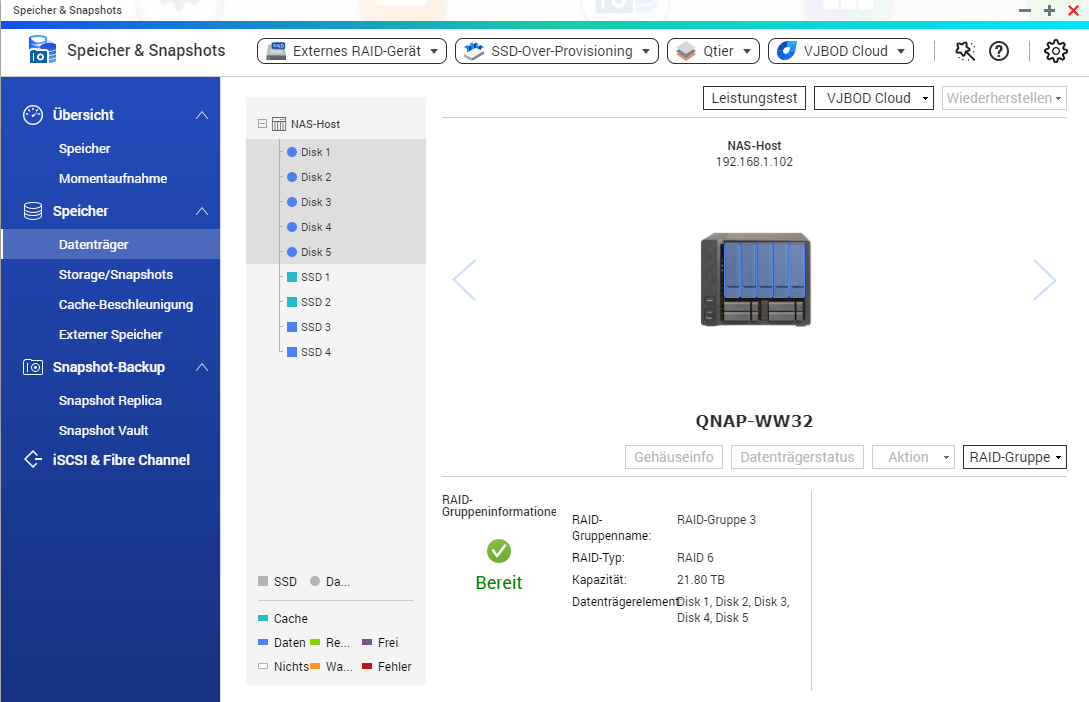This screenshot has width=1089, height=702.
Task: Click the Fehler legend color swatch
Action: coord(367,666)
